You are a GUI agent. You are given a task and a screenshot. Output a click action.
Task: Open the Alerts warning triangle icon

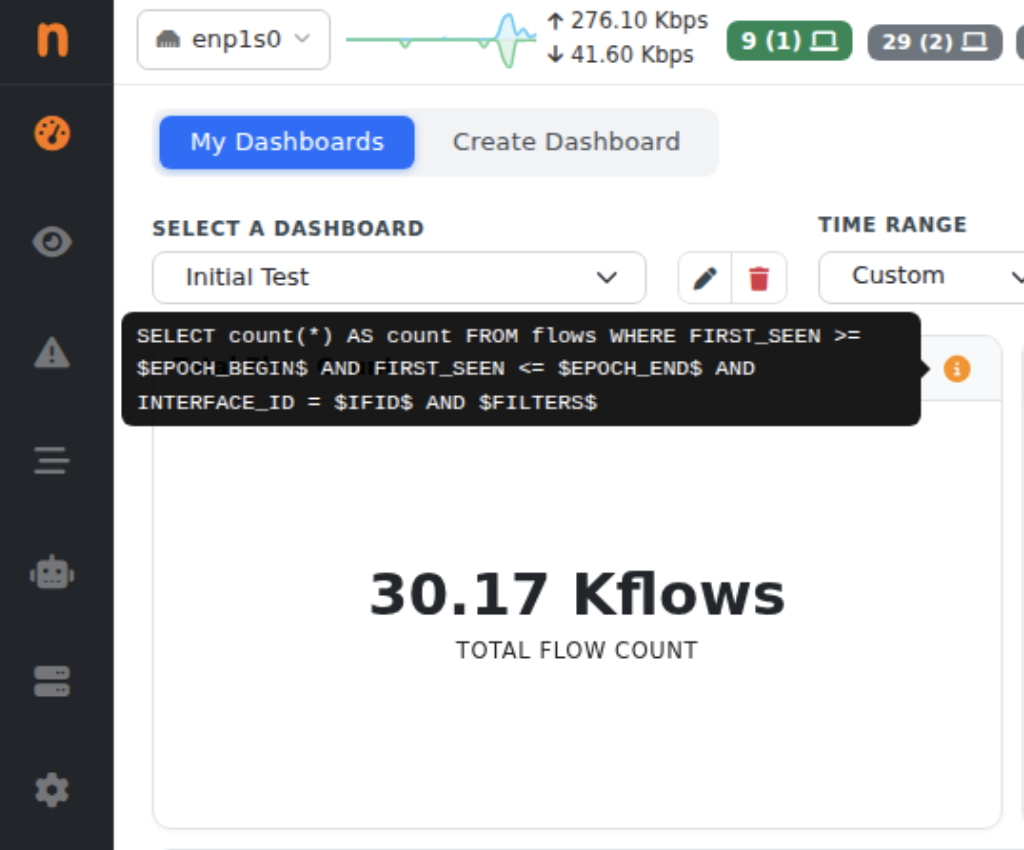pyautogui.click(x=52, y=353)
